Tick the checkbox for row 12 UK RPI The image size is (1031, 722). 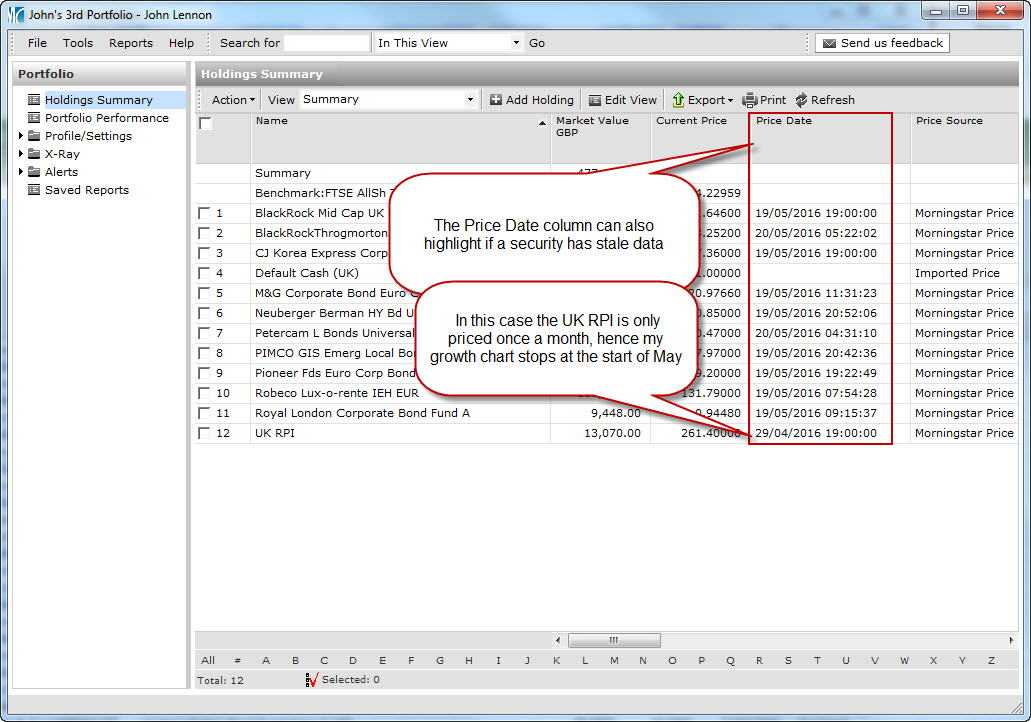(x=204, y=433)
